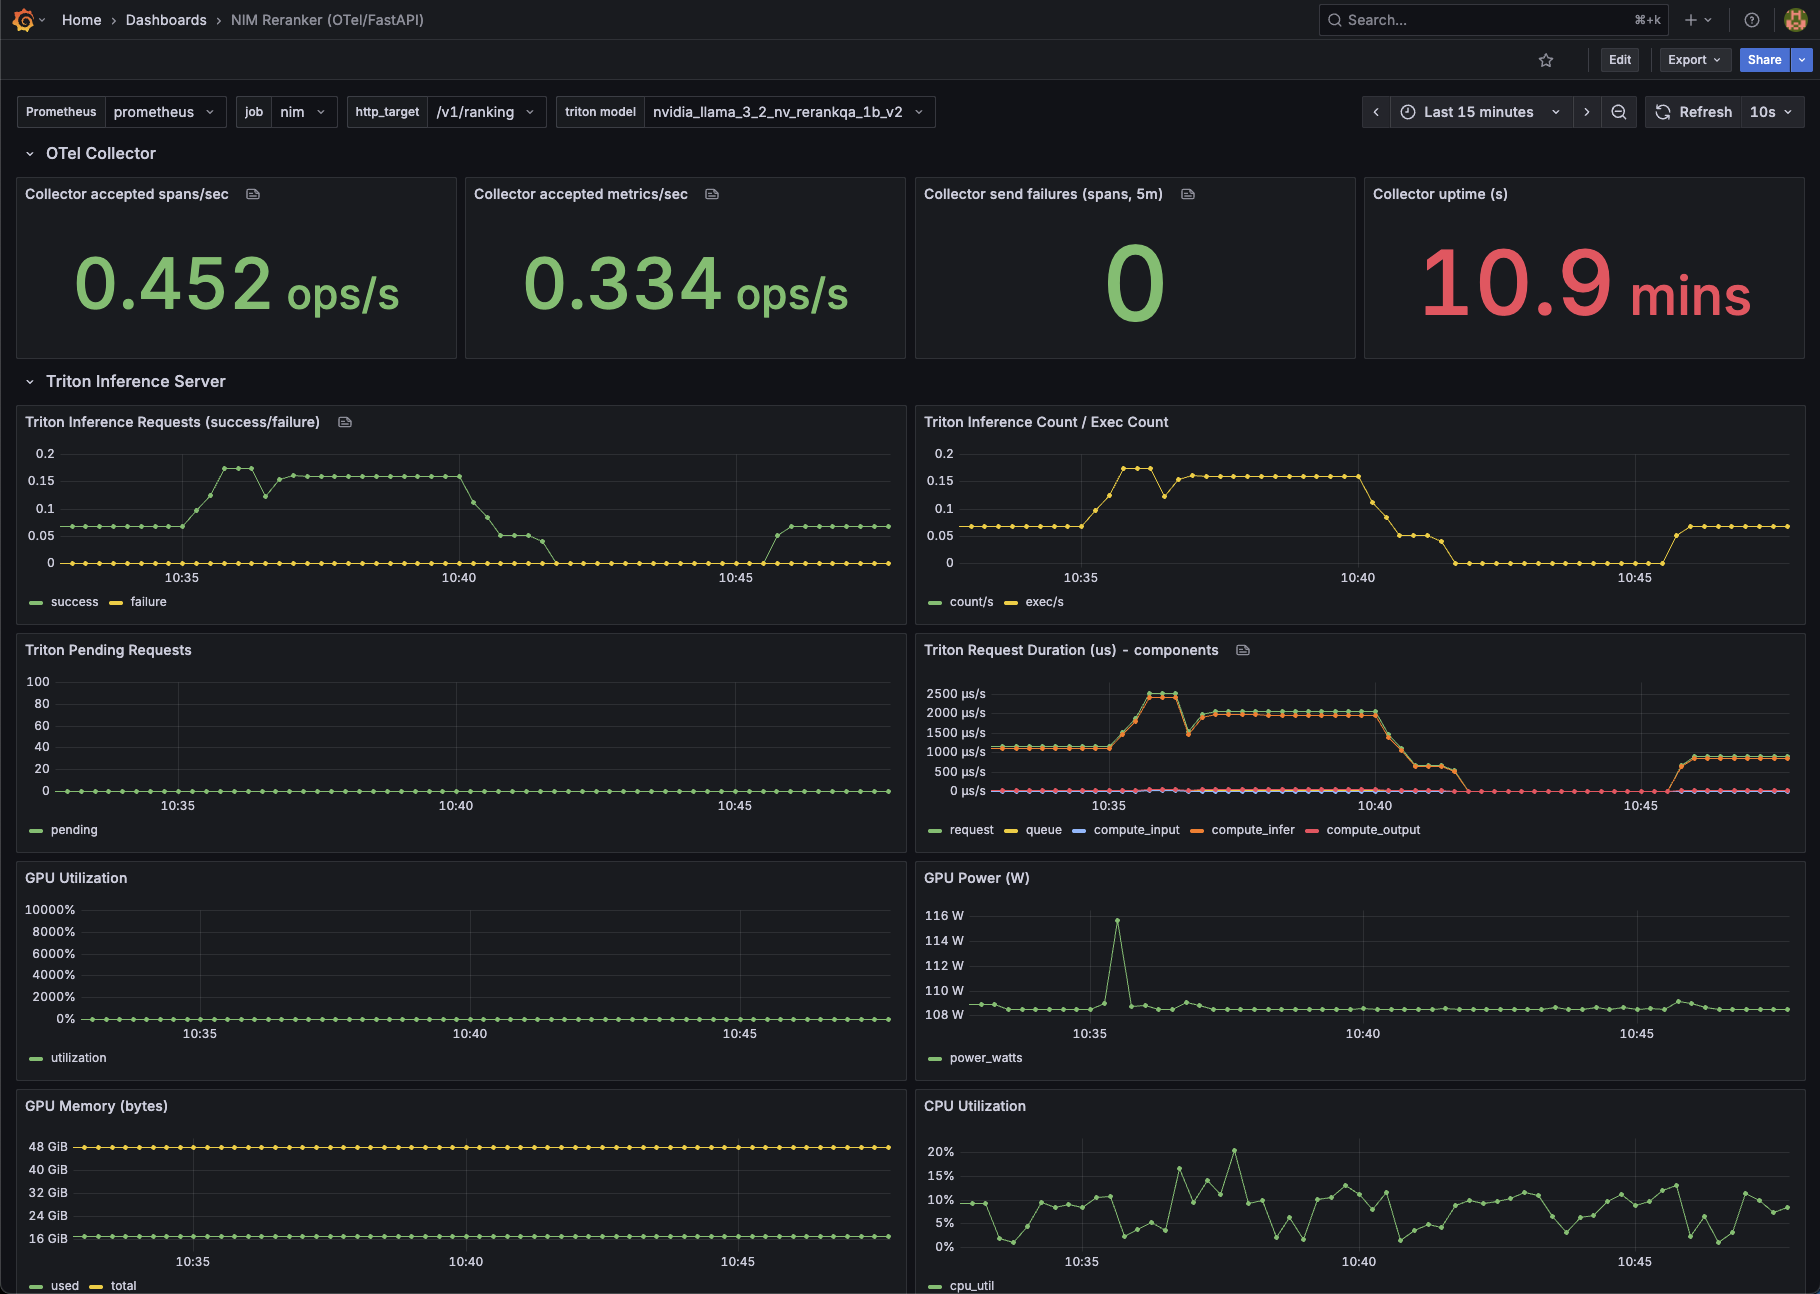Image resolution: width=1820 pixels, height=1294 pixels.
Task: Open the Export menu
Action: click(1694, 60)
